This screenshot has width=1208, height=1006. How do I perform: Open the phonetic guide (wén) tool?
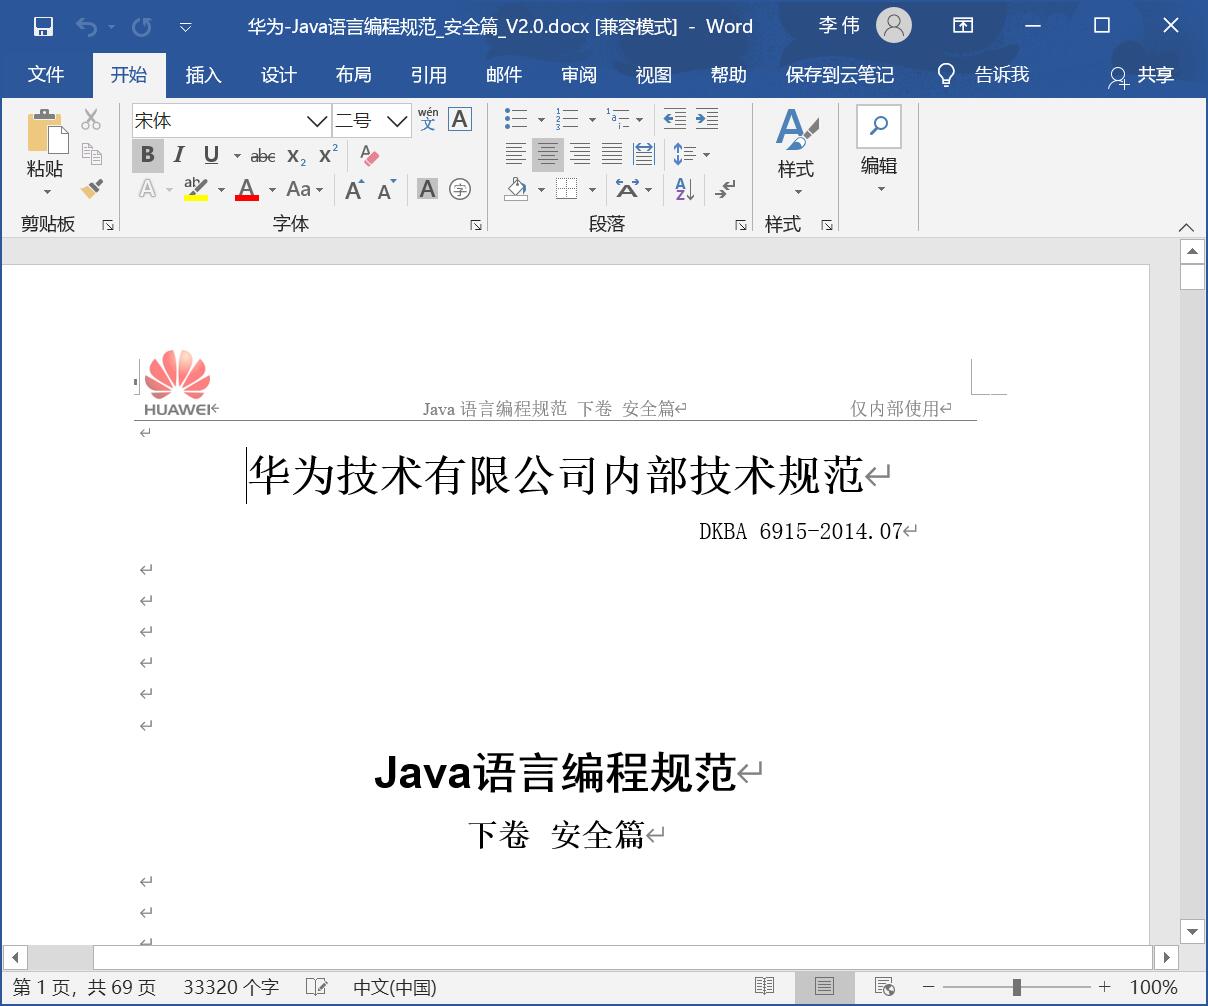coord(428,120)
